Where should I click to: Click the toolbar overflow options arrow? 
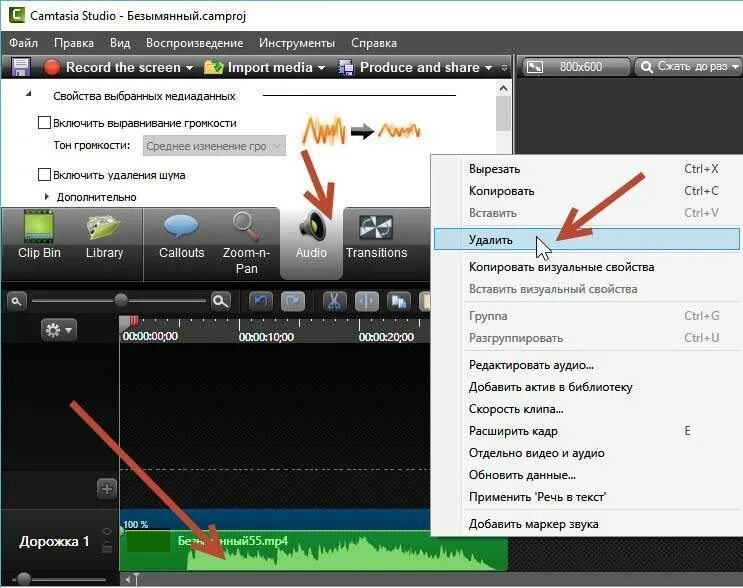coord(504,68)
